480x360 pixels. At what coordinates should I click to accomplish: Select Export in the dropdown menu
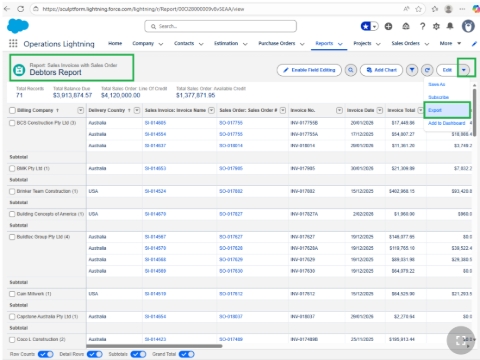click(447, 110)
